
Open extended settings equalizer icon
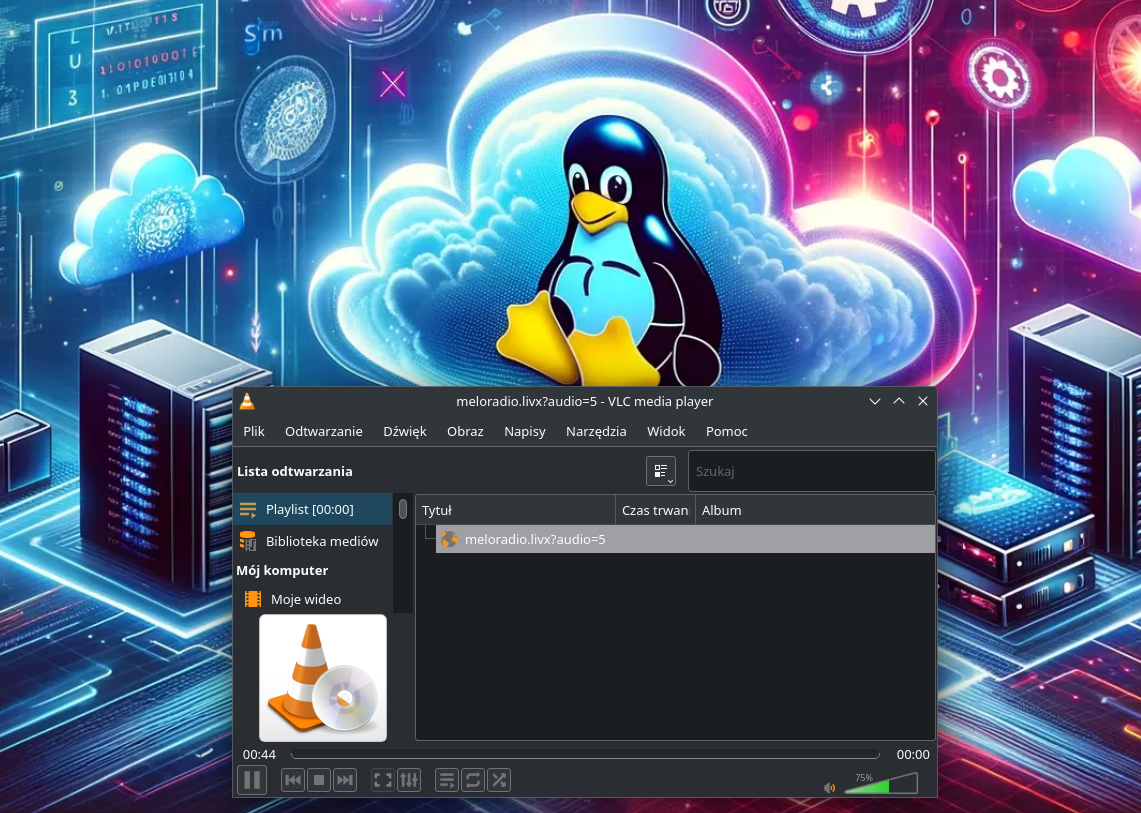point(408,780)
